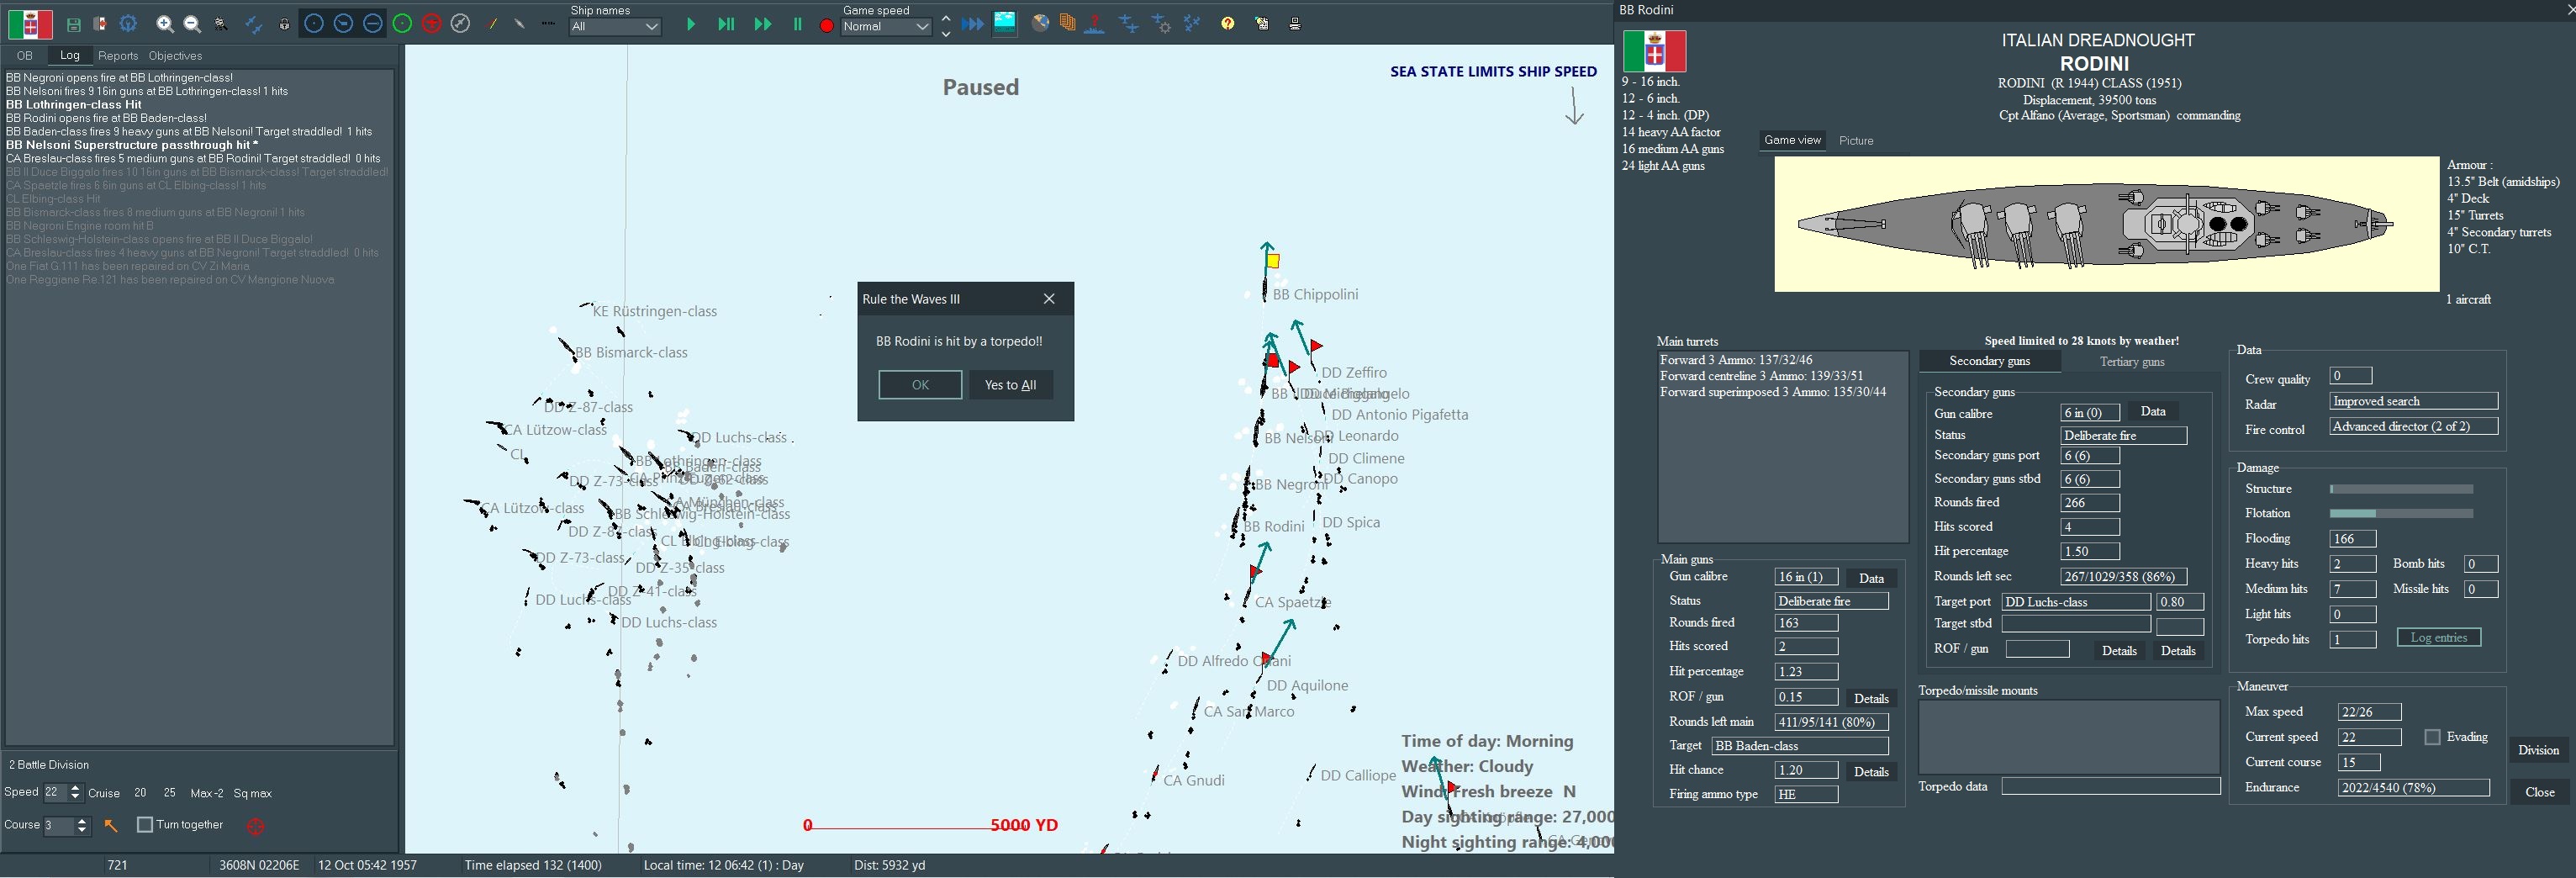The width and height of the screenshot is (2576, 878).
Task: Click the Speed spinner up arrow
Action: [76, 788]
